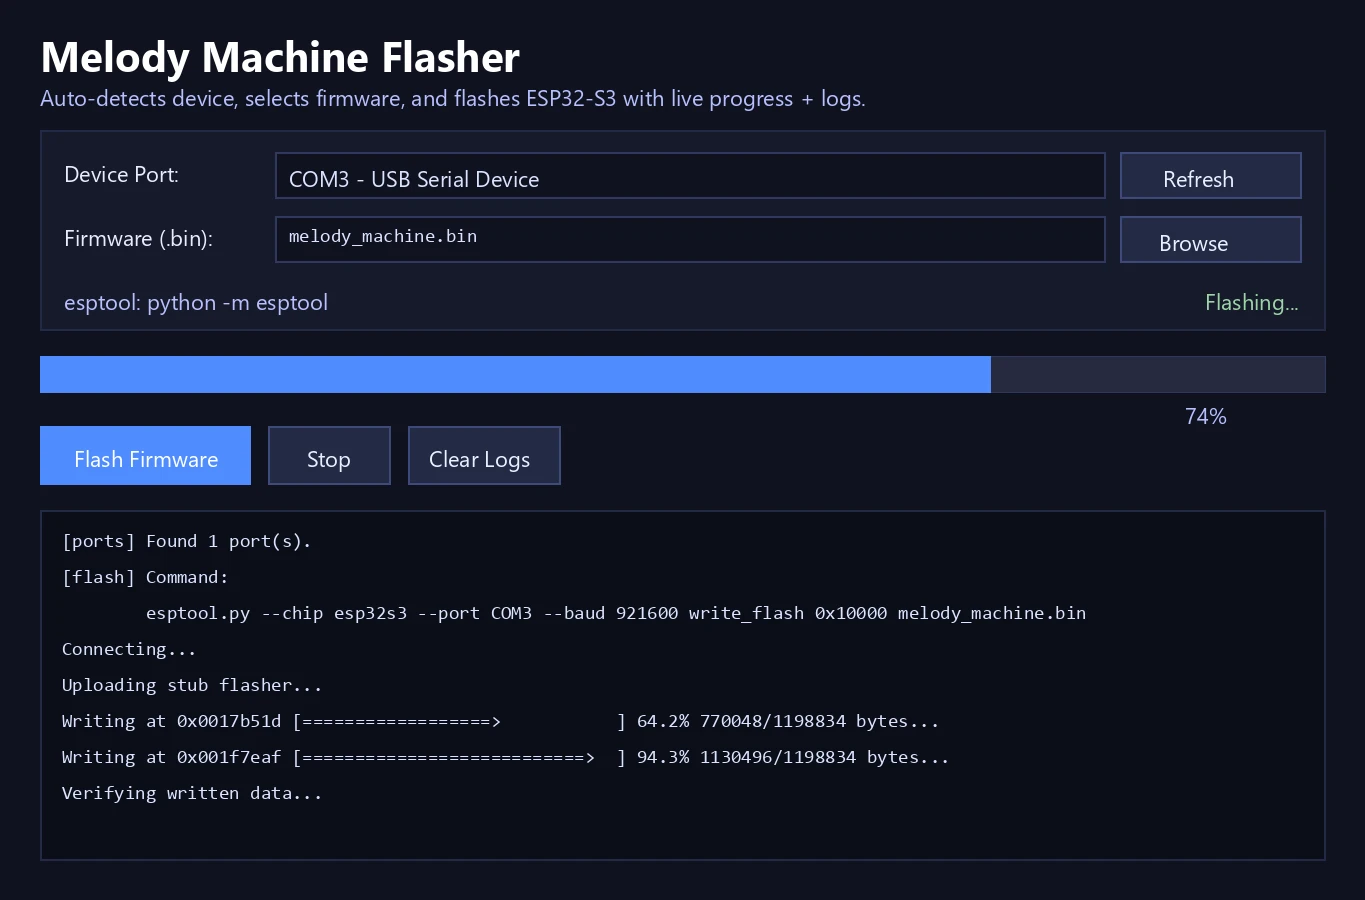The width and height of the screenshot is (1365, 900).
Task: Click the Verifying written data log line
Action: [x=192, y=793]
